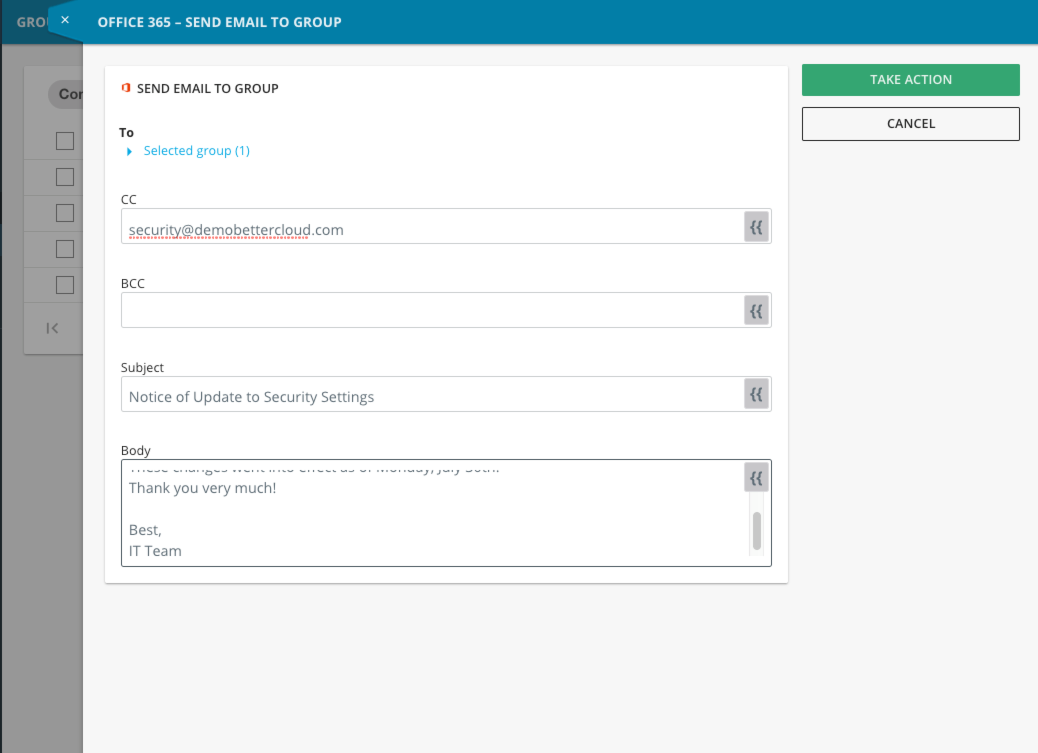1038x753 pixels.
Task: Click the 'IT Team' signature line
Action: click(155, 551)
